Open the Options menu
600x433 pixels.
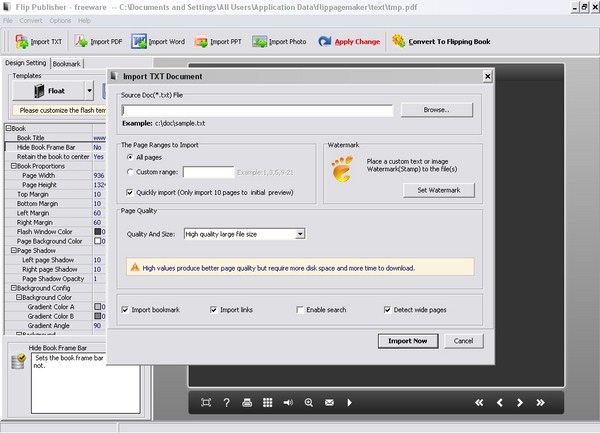point(60,21)
